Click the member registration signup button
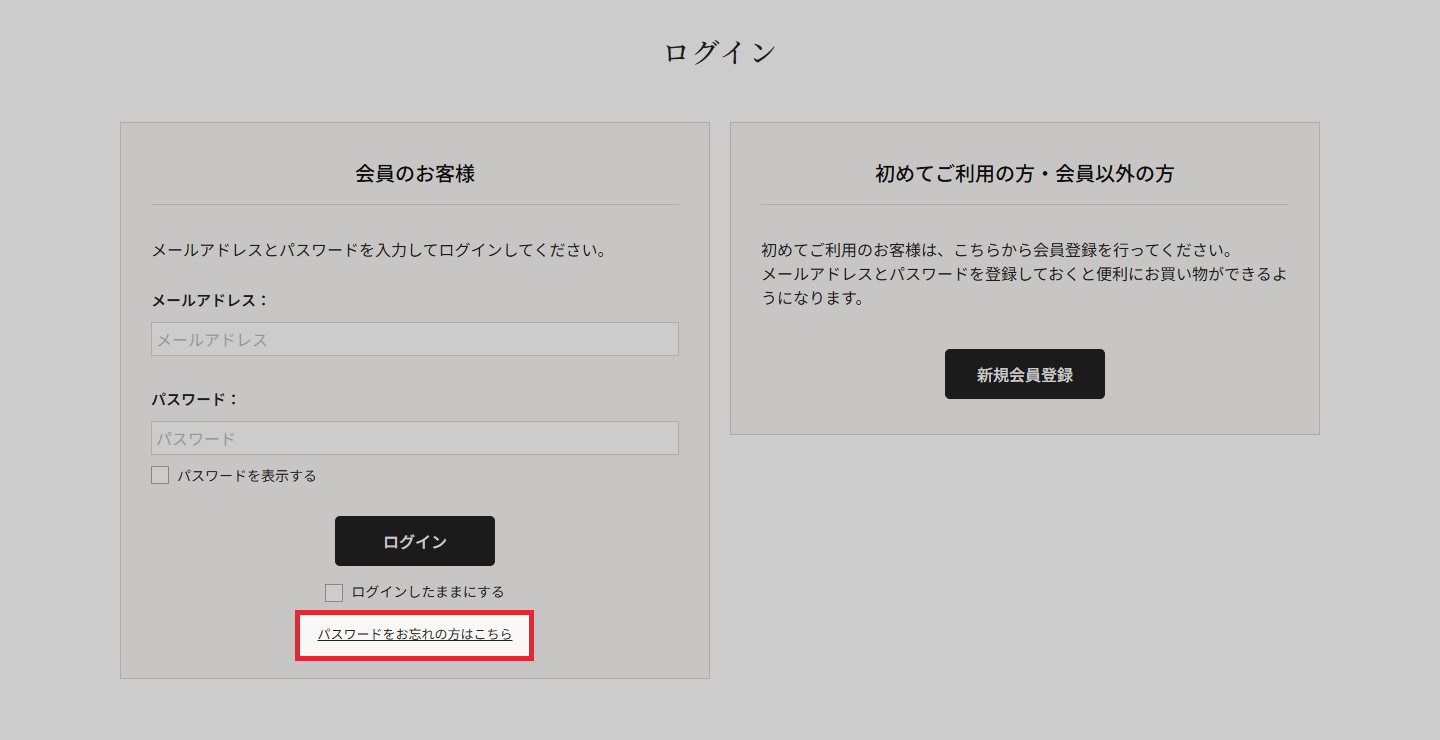This screenshot has width=1440, height=740. (x=1024, y=373)
